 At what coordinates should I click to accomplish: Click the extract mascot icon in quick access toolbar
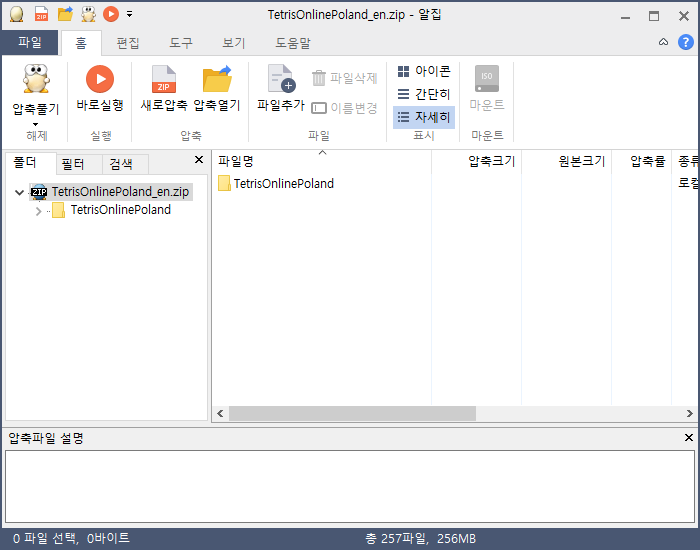[x=88, y=14]
